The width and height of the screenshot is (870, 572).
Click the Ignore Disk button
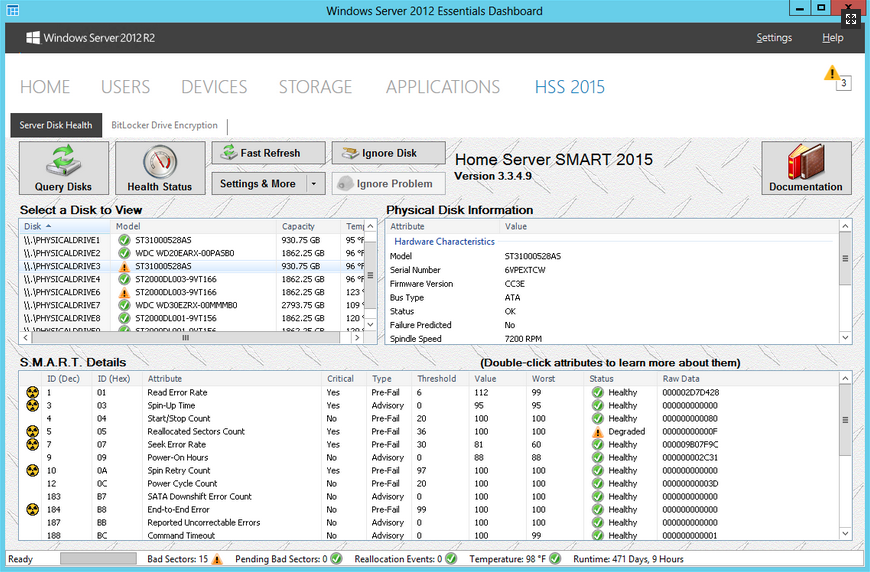tap(388, 153)
